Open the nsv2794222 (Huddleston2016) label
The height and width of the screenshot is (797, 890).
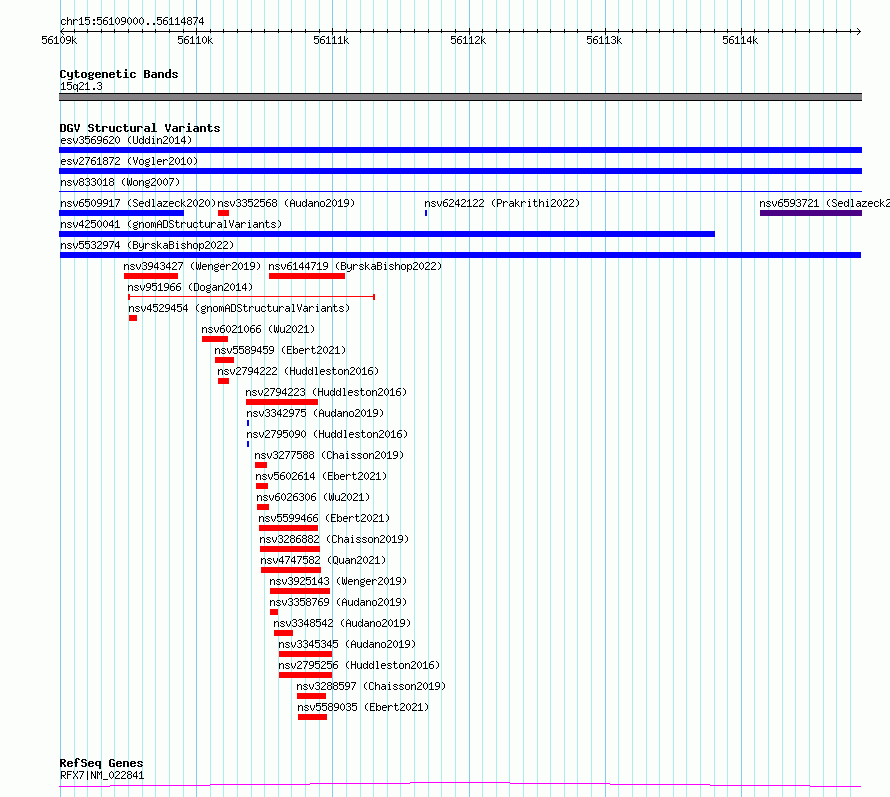[298, 371]
